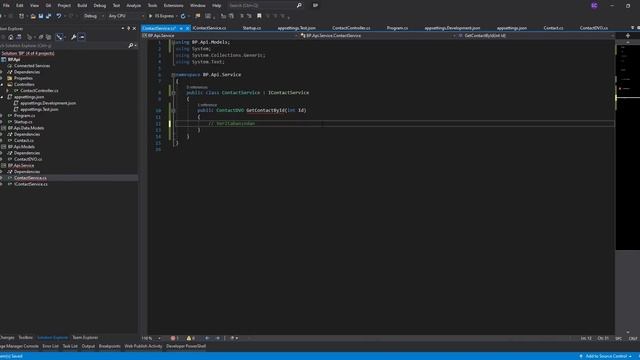Switch to the IContactService.cs tab
Viewport: 640px width, 360px height.
[209, 28]
